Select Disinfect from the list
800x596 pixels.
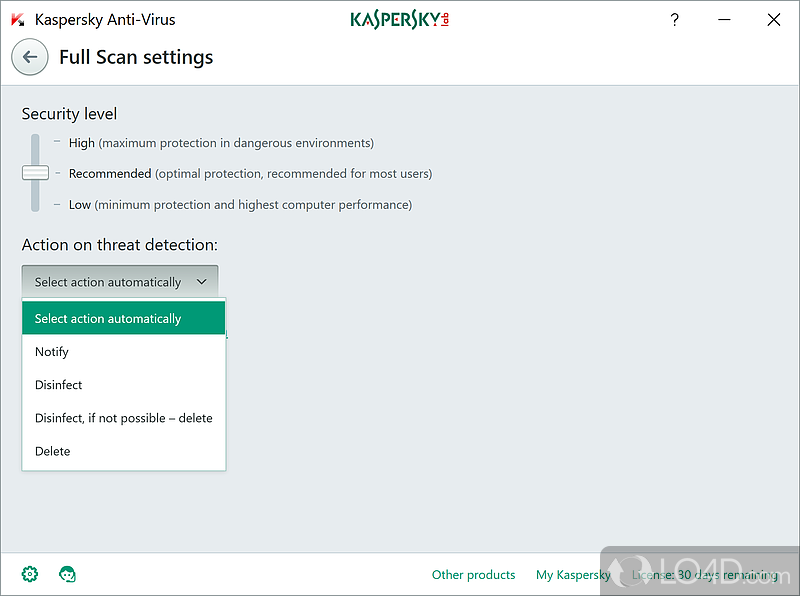click(123, 385)
